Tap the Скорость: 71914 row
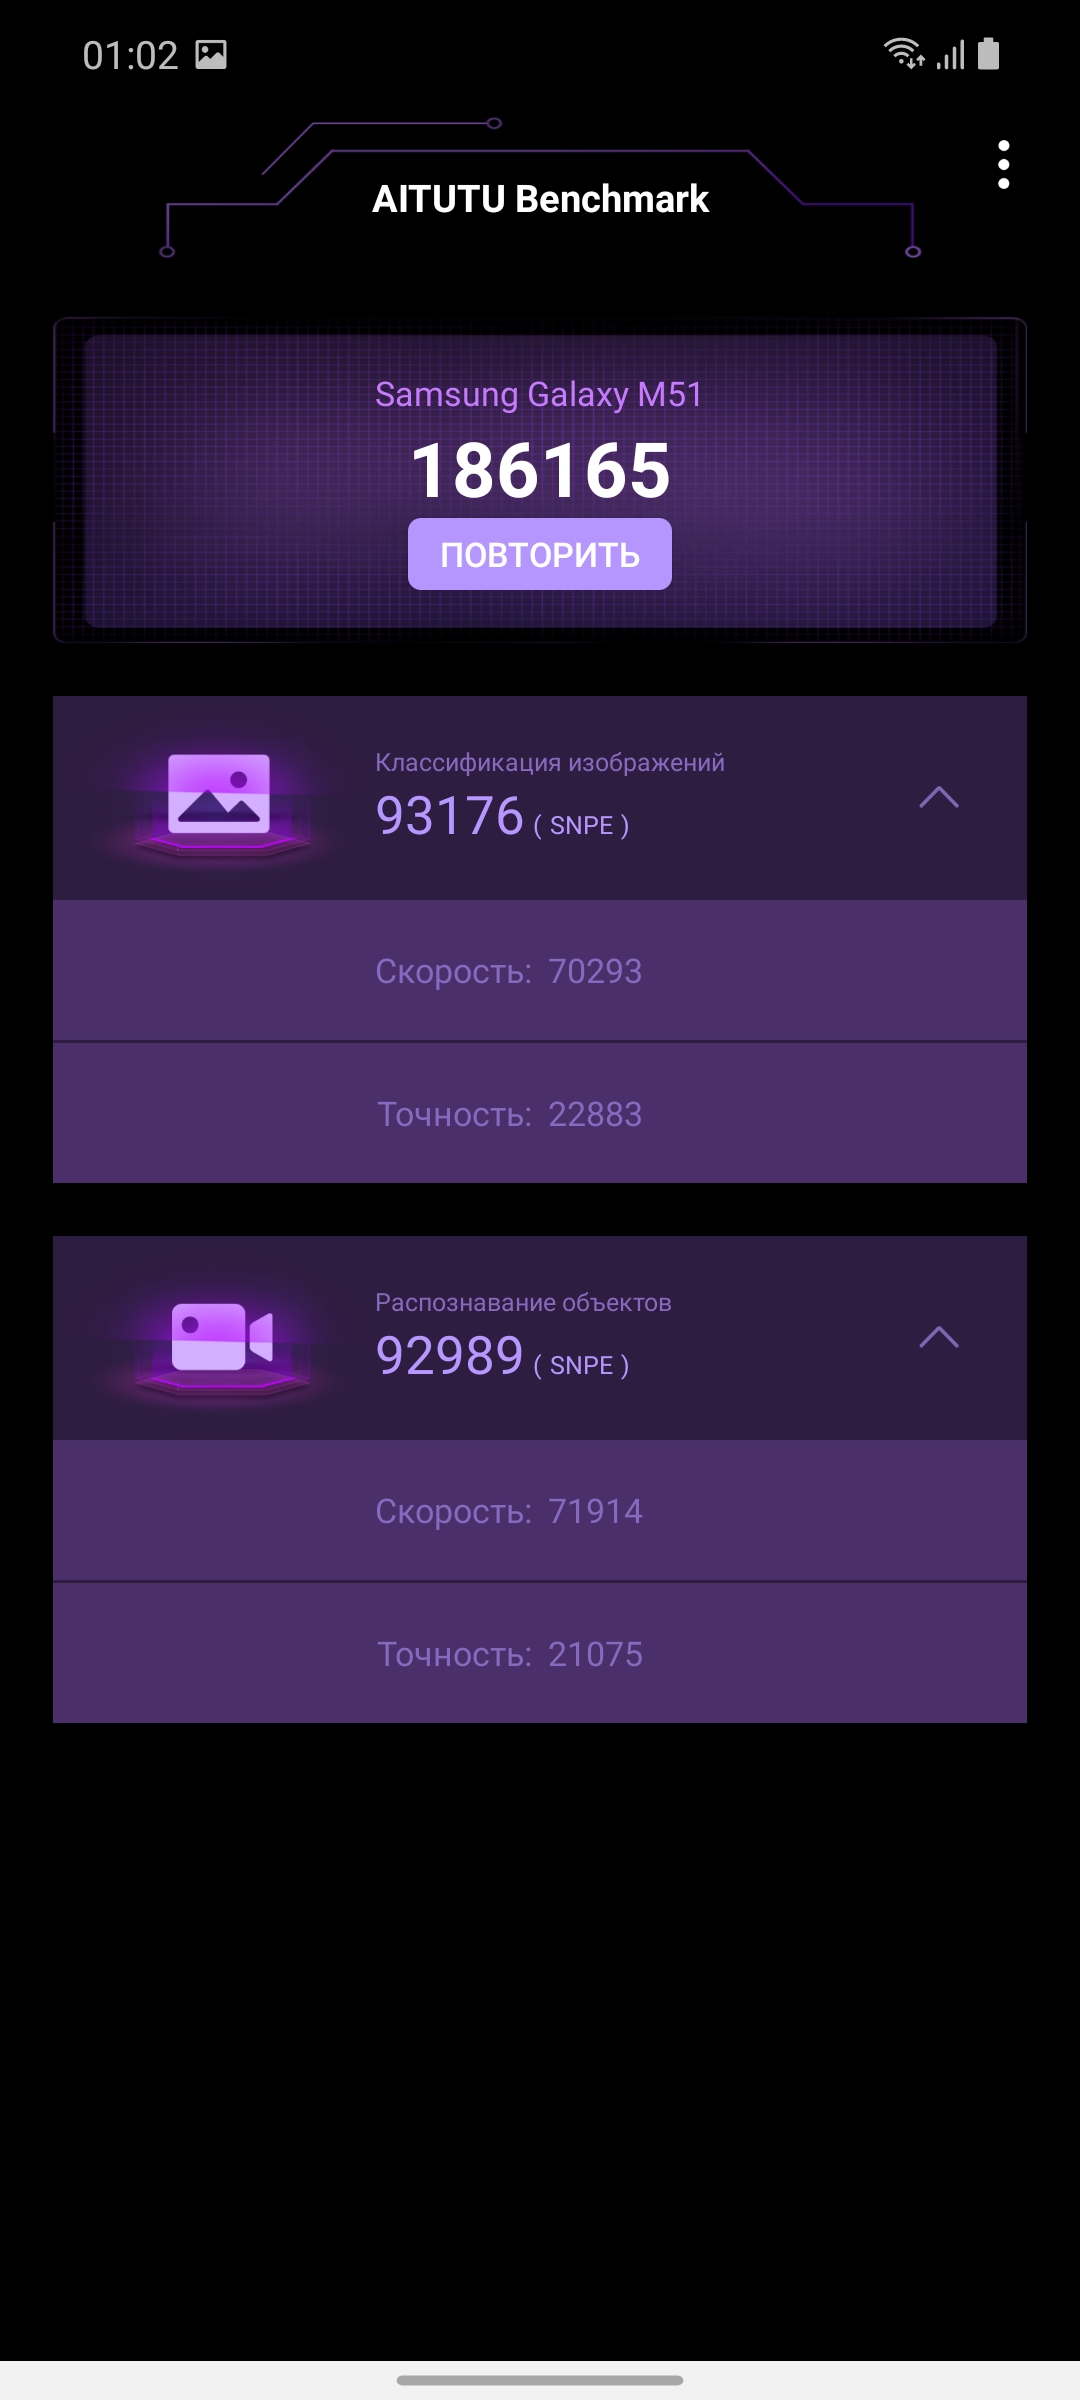This screenshot has height=2400, width=1080. [540, 1511]
